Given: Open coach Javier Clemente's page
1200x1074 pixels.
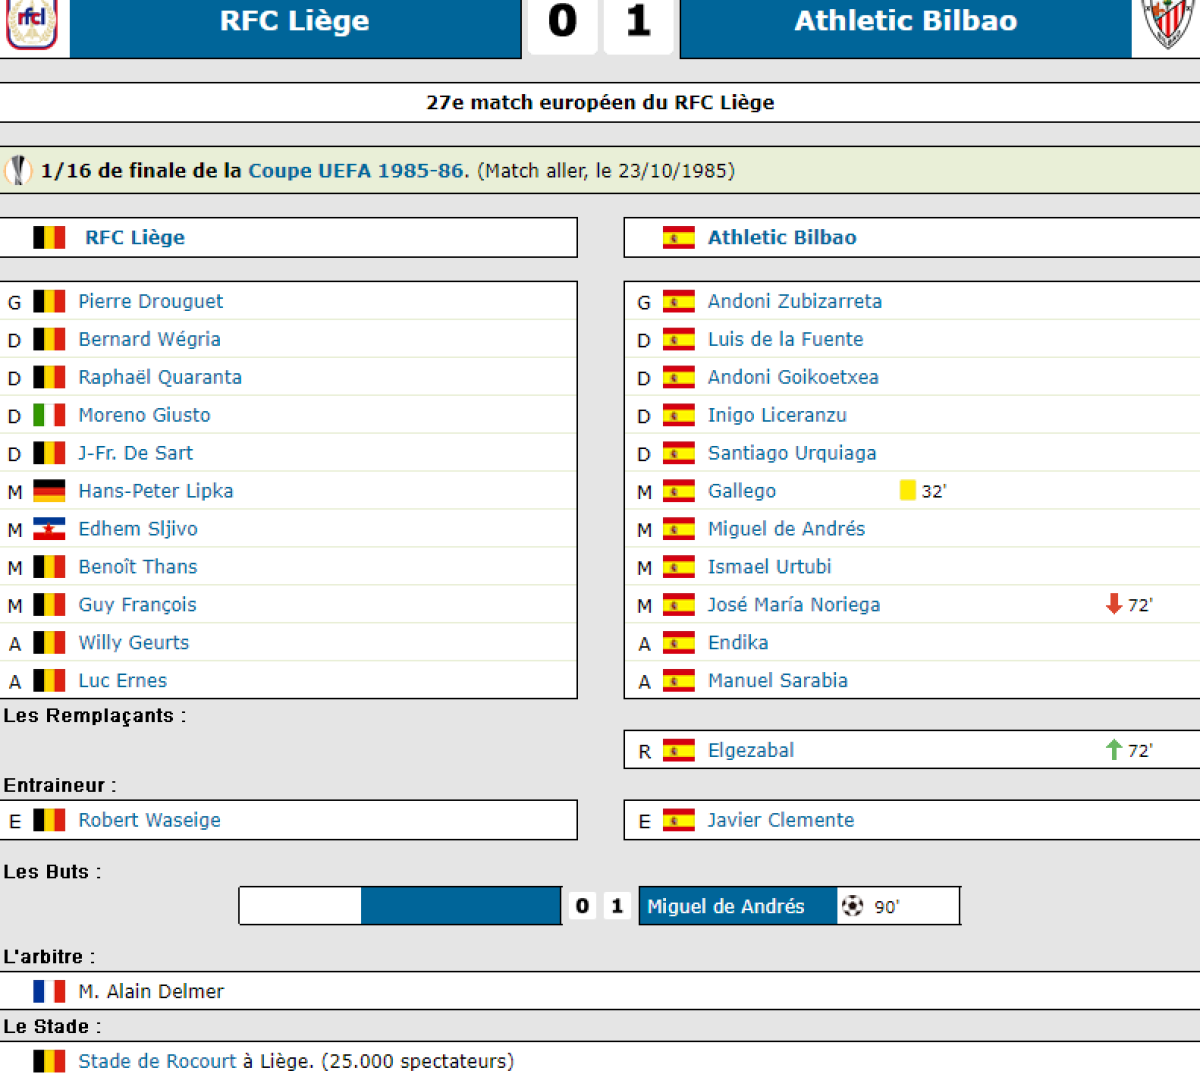Looking at the screenshot, I should click(x=780, y=820).
